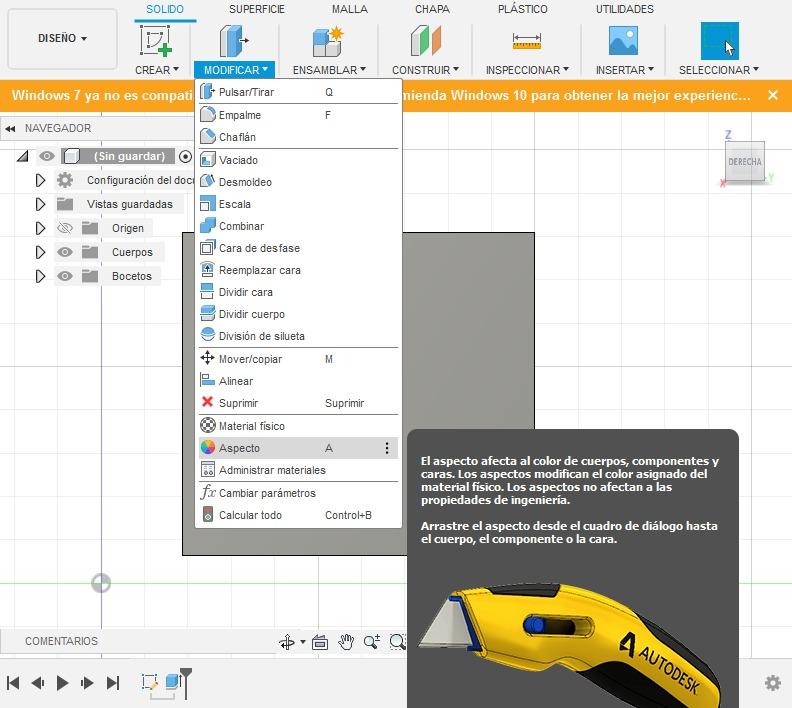Select Vaciado shell command
Viewport: 792px width, 708px height.
(298, 160)
